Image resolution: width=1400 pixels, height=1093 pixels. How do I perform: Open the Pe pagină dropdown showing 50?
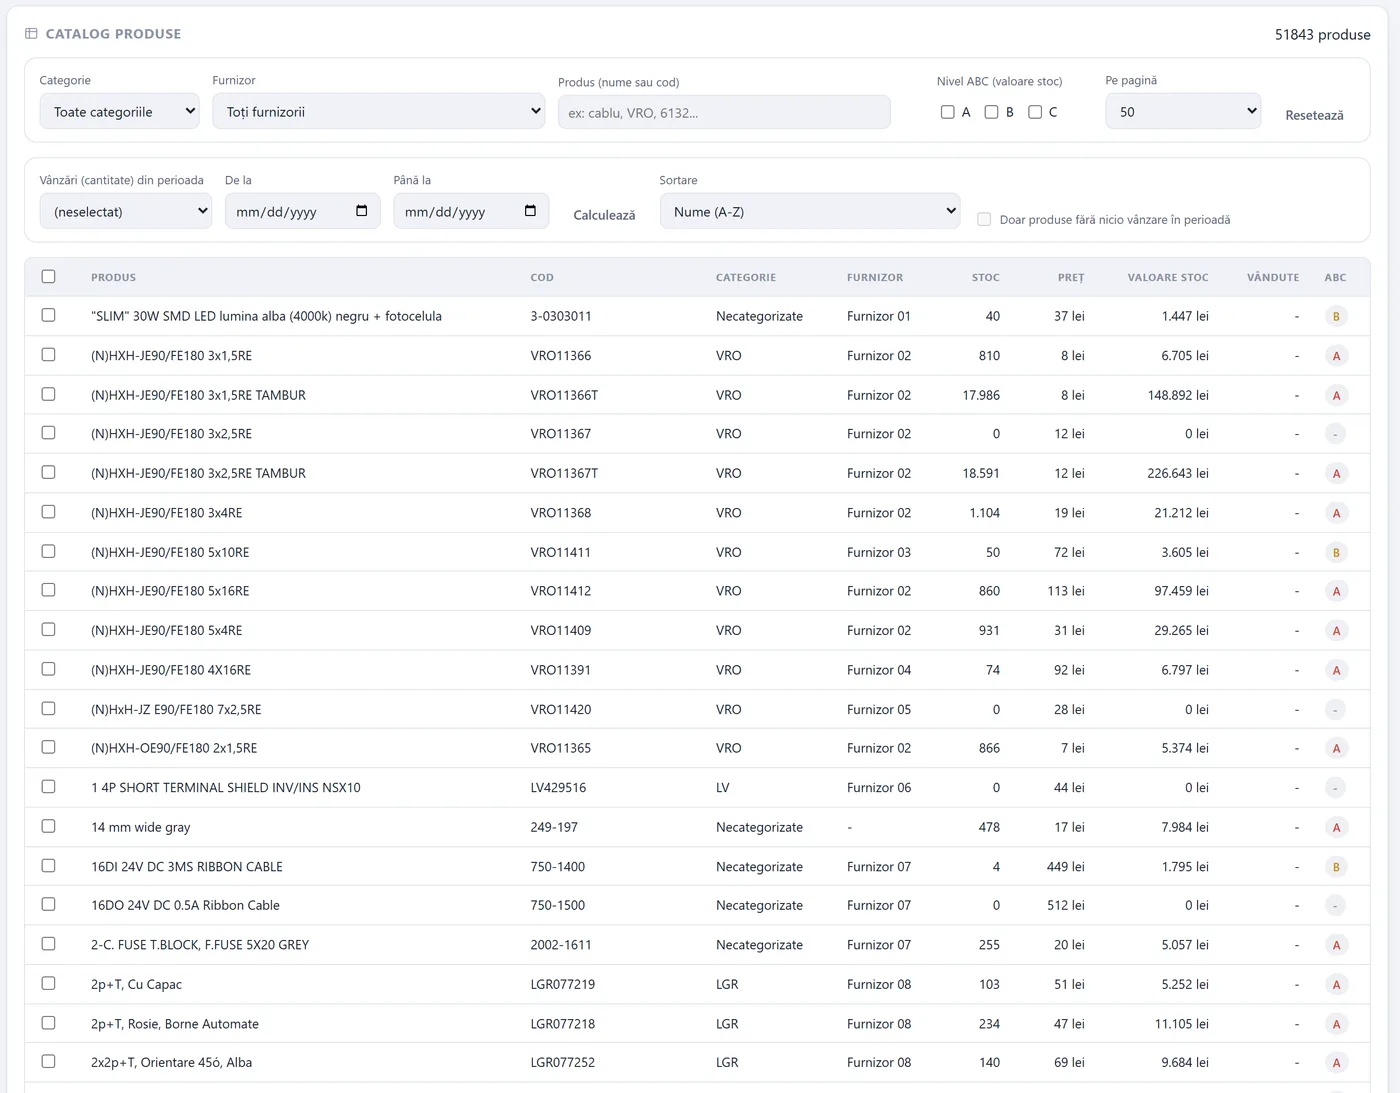pyautogui.click(x=1183, y=112)
